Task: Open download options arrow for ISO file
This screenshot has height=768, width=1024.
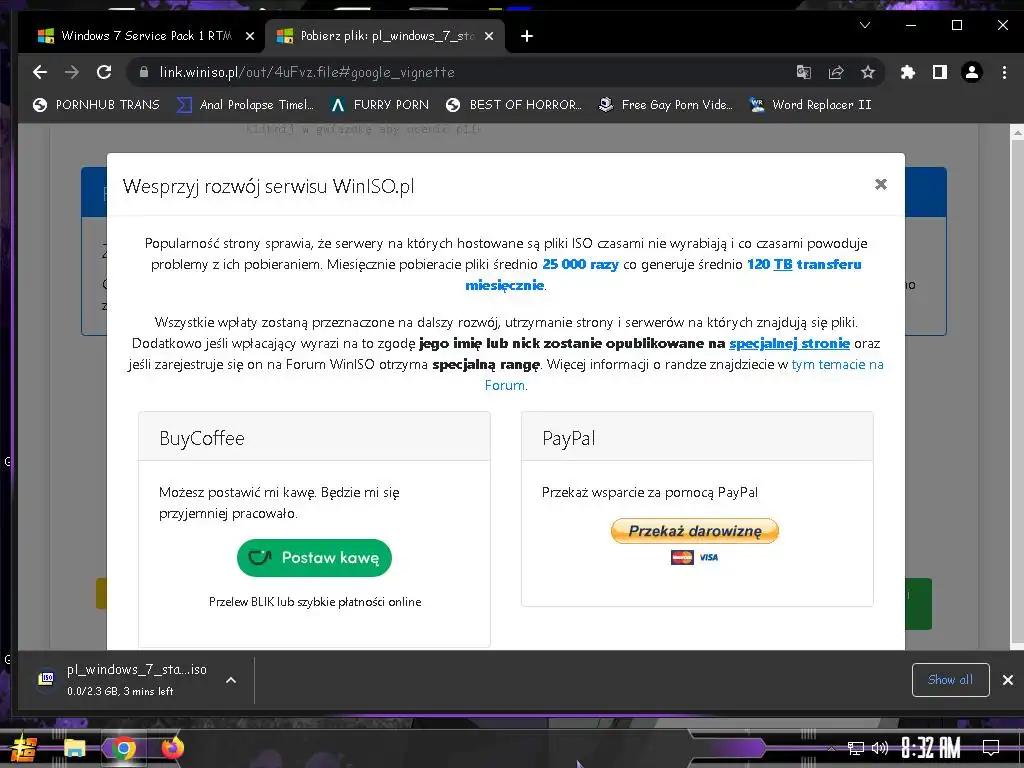Action: [x=231, y=680]
